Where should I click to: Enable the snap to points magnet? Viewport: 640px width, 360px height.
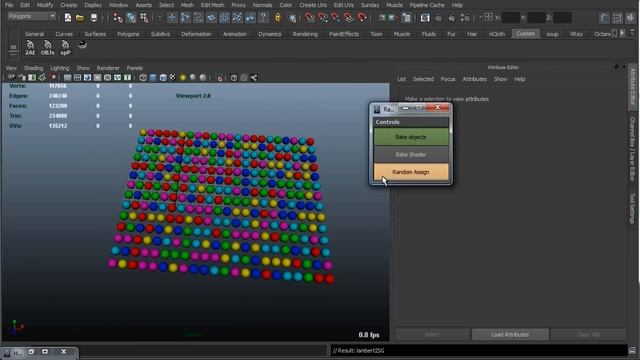pos(336,18)
